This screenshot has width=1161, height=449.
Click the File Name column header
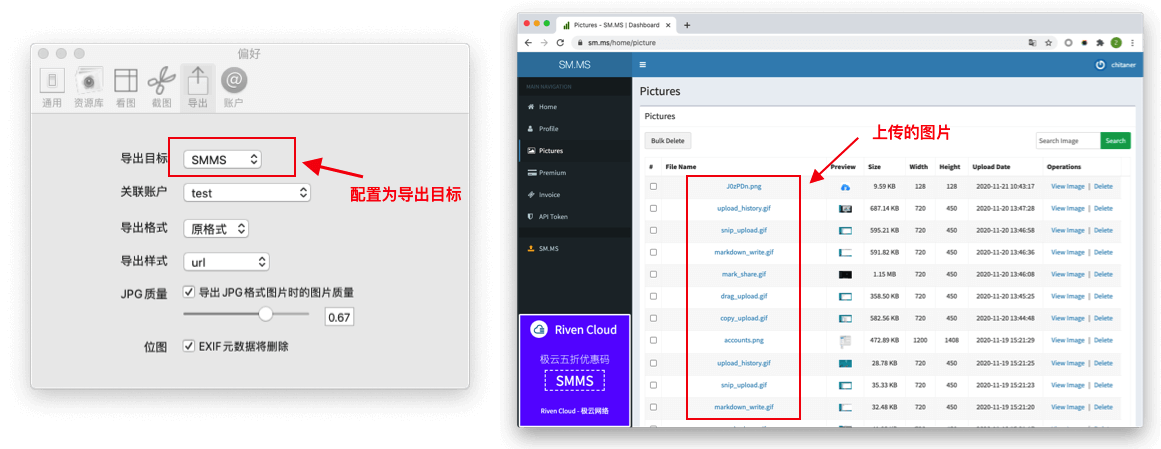(x=680, y=167)
